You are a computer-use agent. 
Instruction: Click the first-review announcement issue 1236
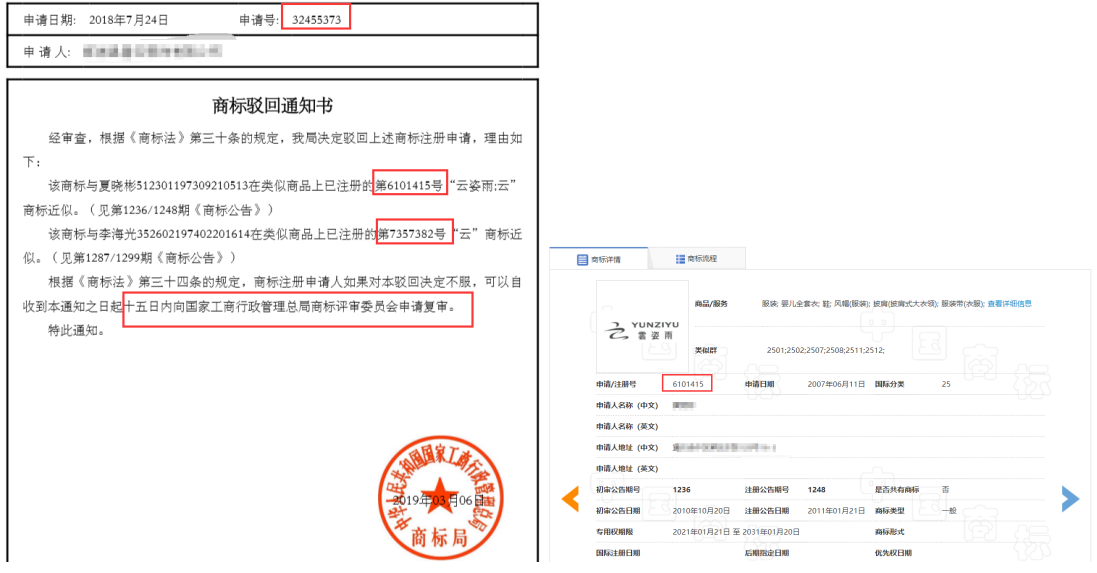click(x=681, y=490)
